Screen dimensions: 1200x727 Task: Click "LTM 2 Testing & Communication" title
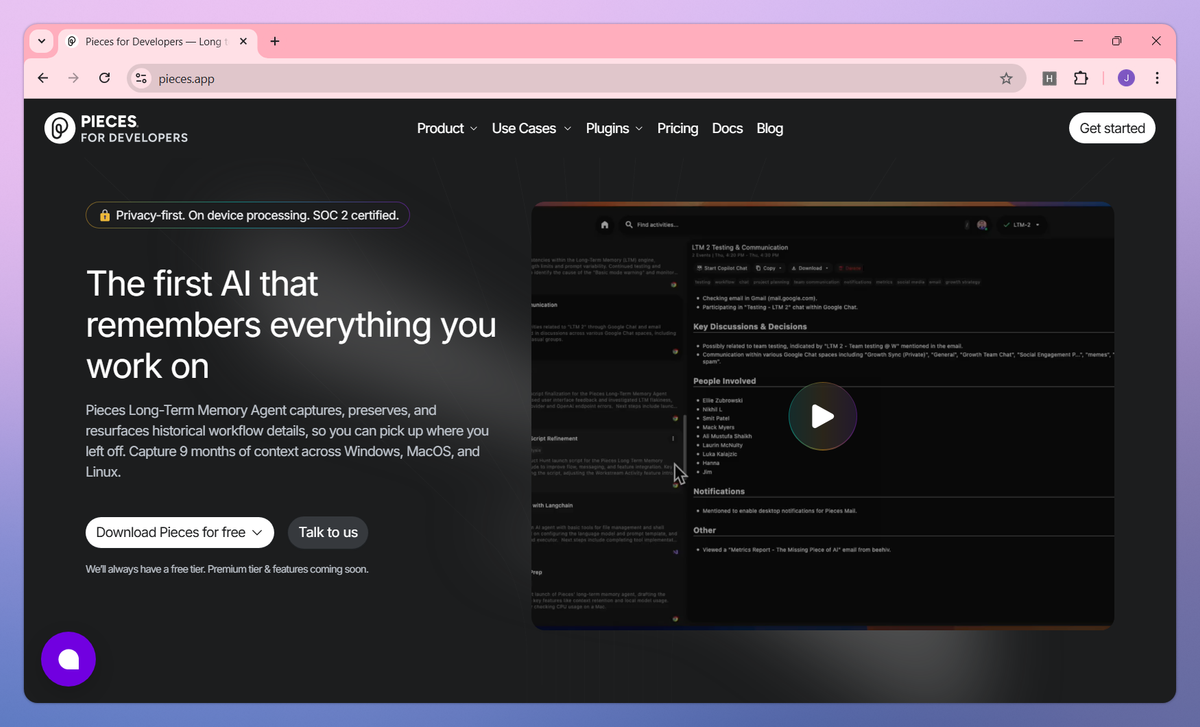(740, 247)
